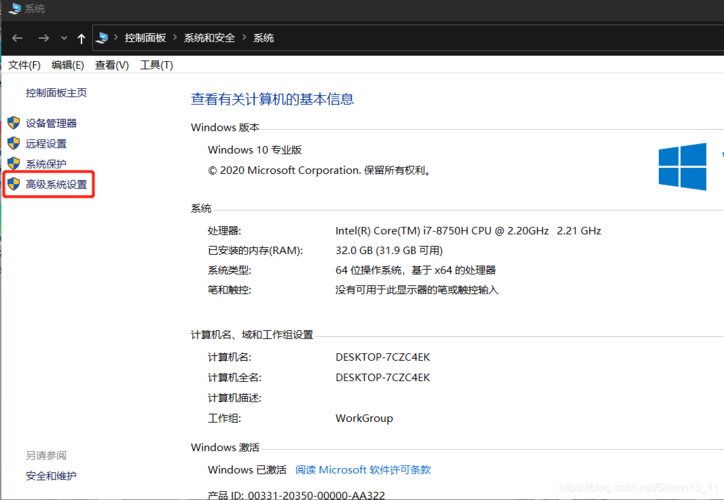The height and width of the screenshot is (500, 724).
Task: Click 阅读 Microsoft 软件许可条款 link
Action: pos(362,470)
